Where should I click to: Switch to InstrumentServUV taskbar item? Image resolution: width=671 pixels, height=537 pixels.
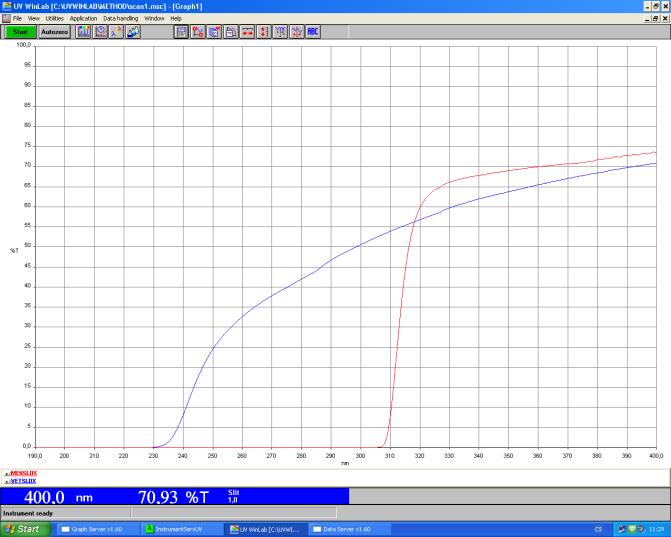181,529
